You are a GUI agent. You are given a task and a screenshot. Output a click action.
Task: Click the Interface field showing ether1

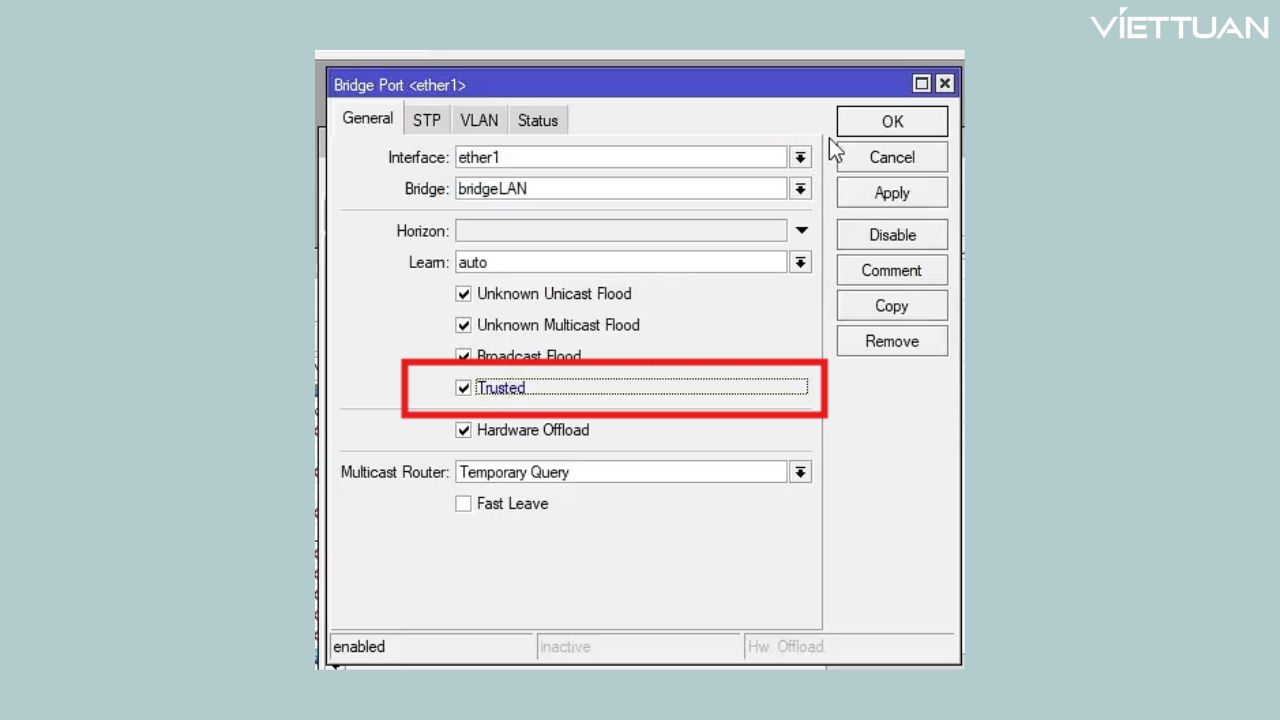coord(621,158)
